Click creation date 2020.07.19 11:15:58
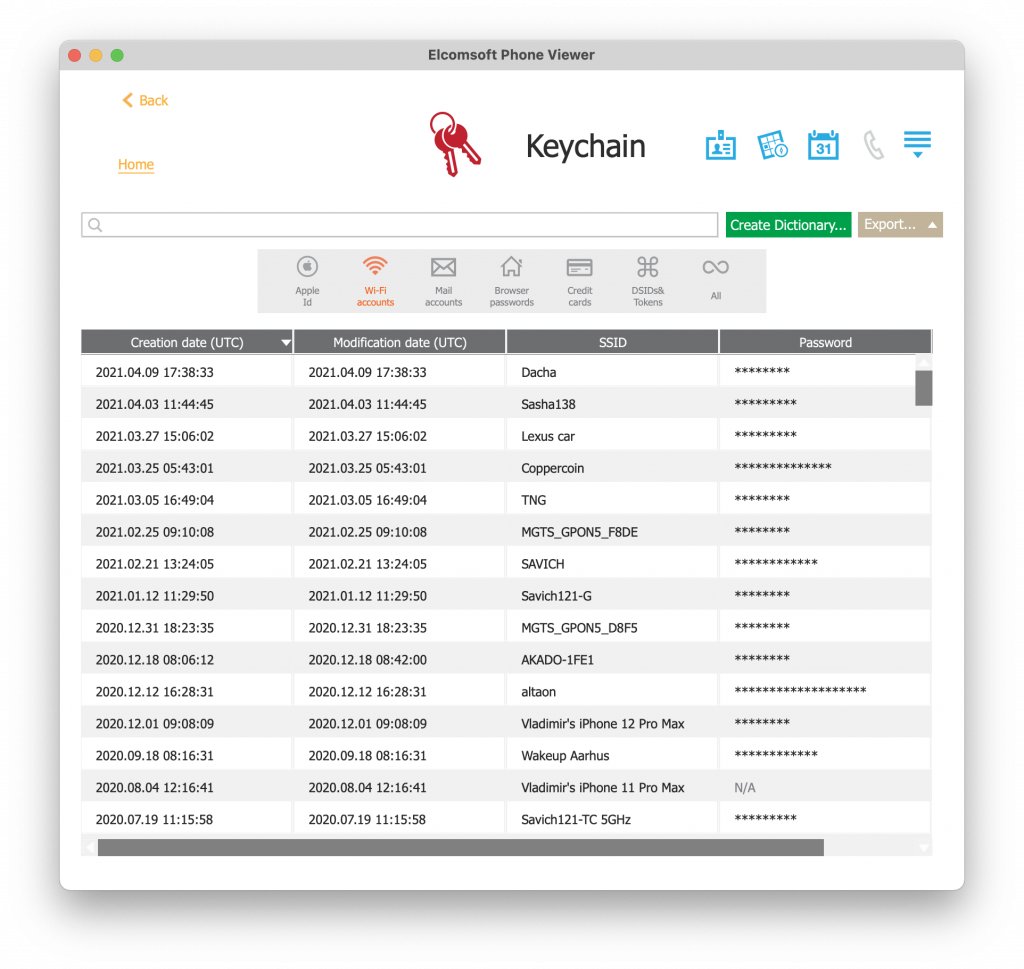 pos(154,820)
